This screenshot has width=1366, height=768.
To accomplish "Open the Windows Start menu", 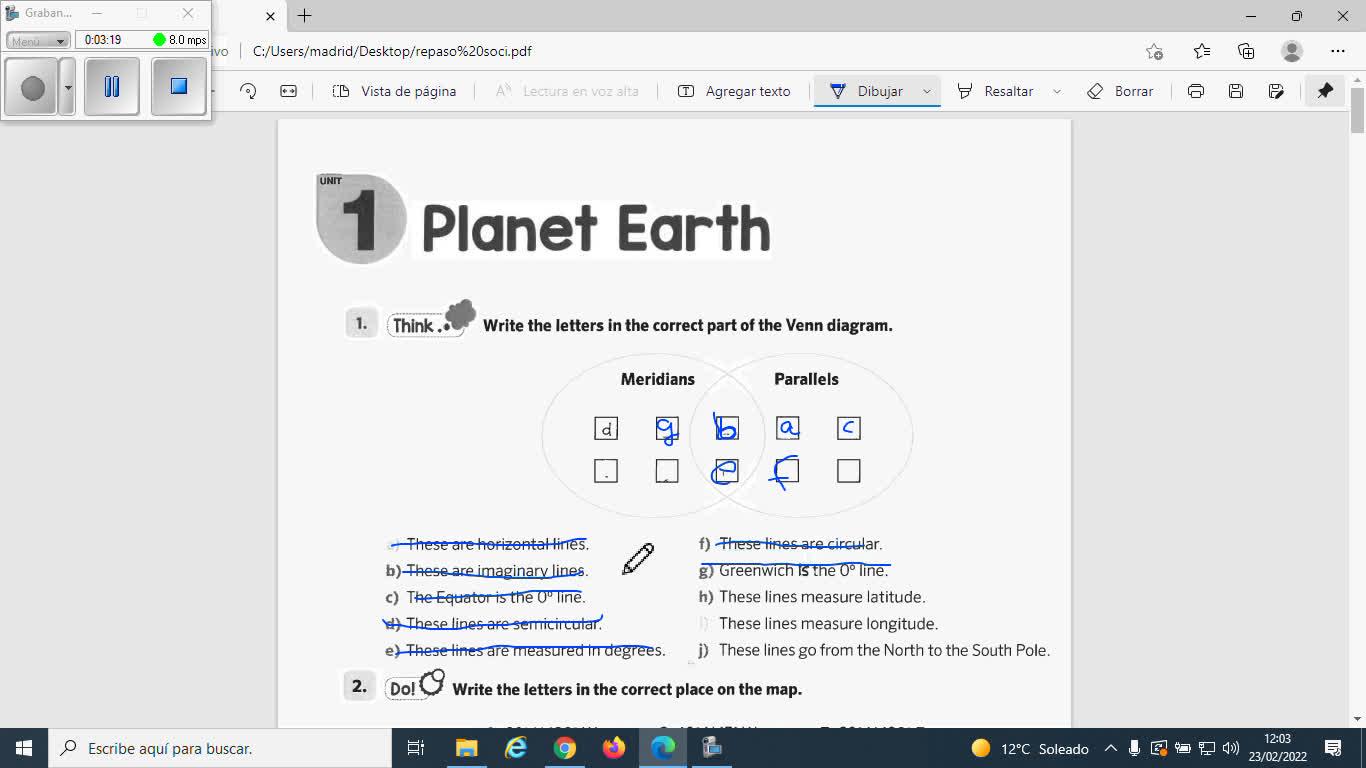I will 24,748.
